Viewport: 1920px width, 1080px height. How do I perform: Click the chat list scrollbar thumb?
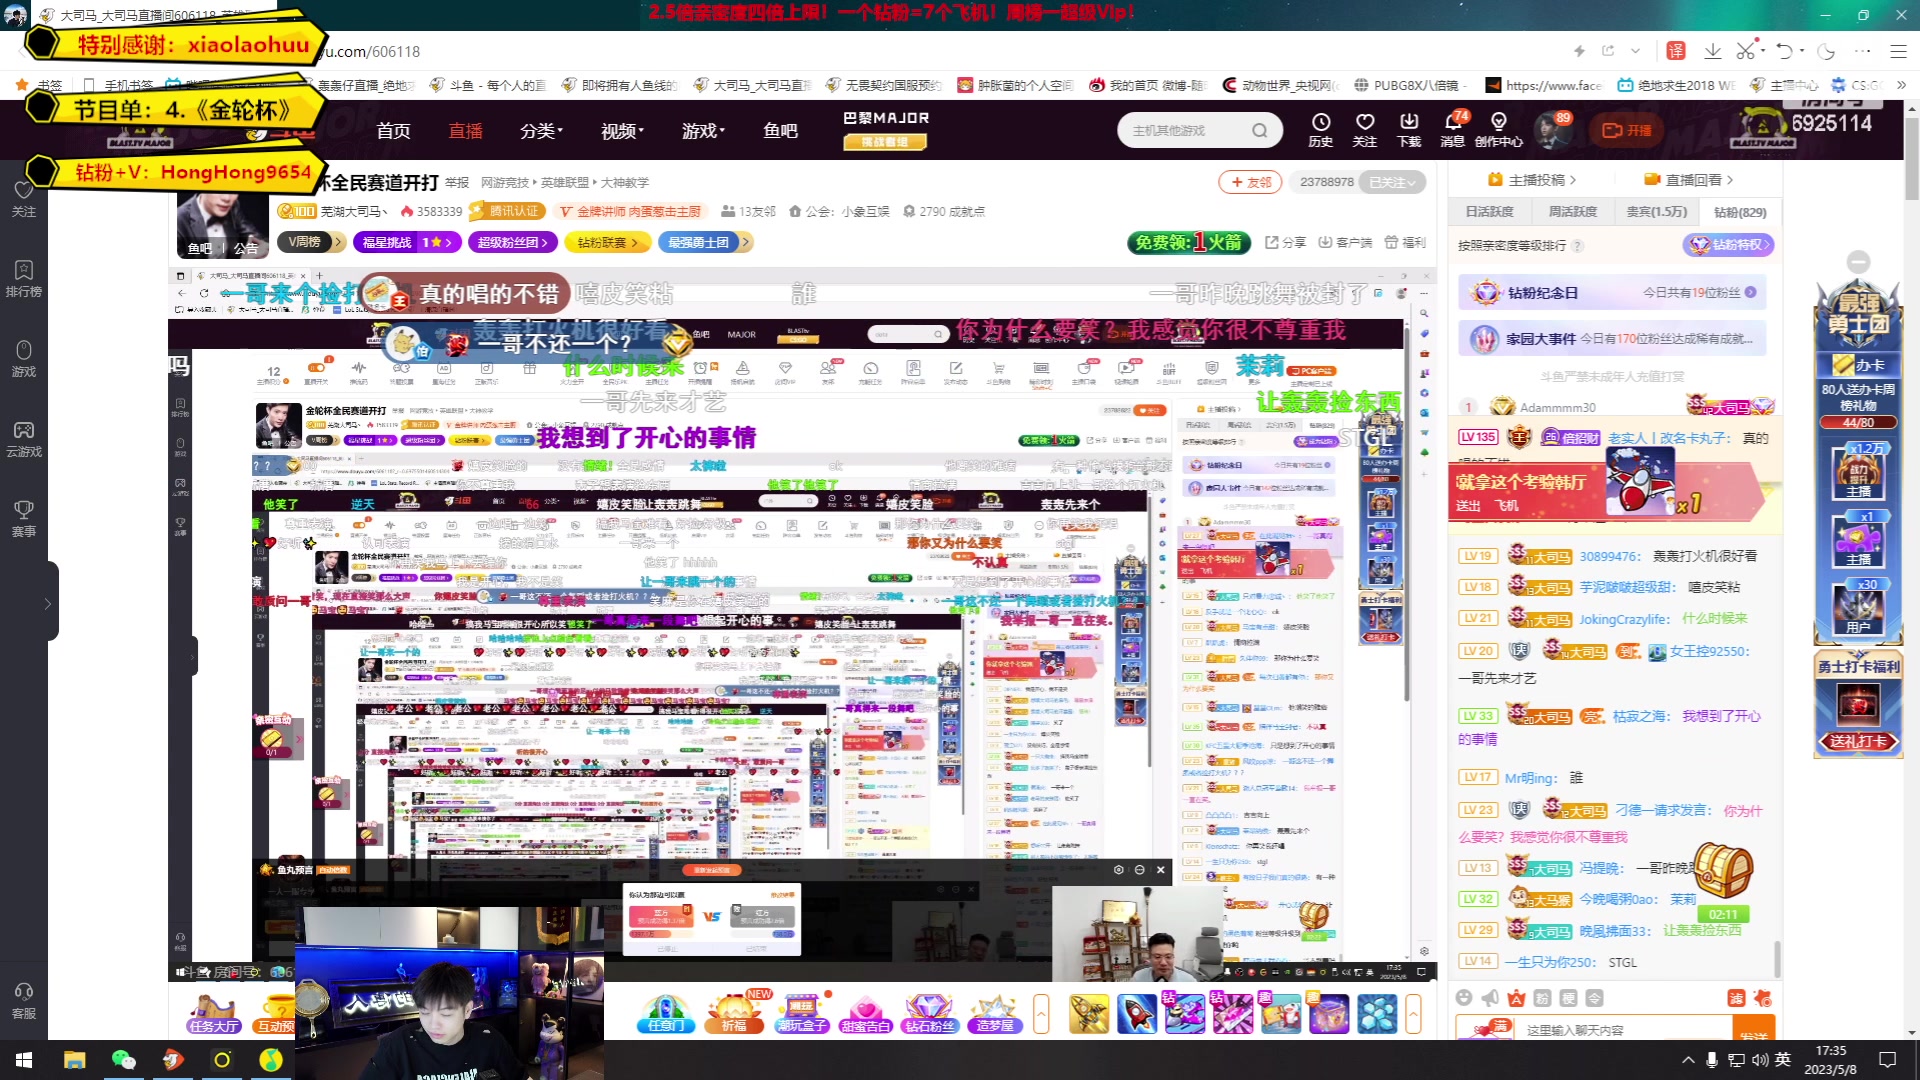1777,958
